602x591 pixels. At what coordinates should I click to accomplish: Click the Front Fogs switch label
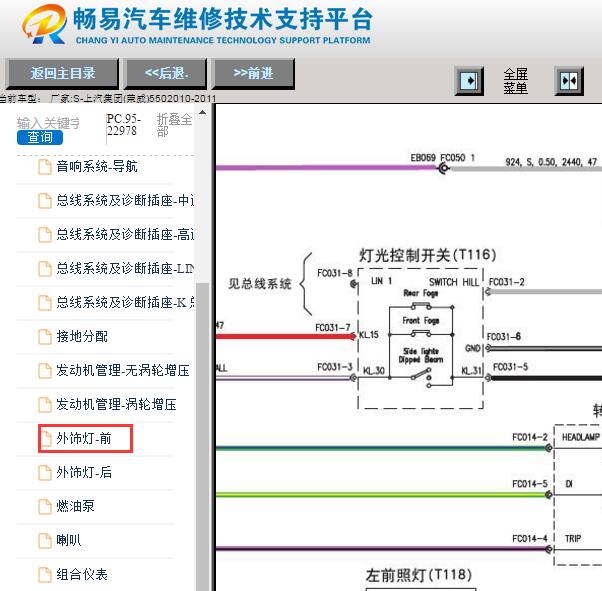[x=421, y=320]
